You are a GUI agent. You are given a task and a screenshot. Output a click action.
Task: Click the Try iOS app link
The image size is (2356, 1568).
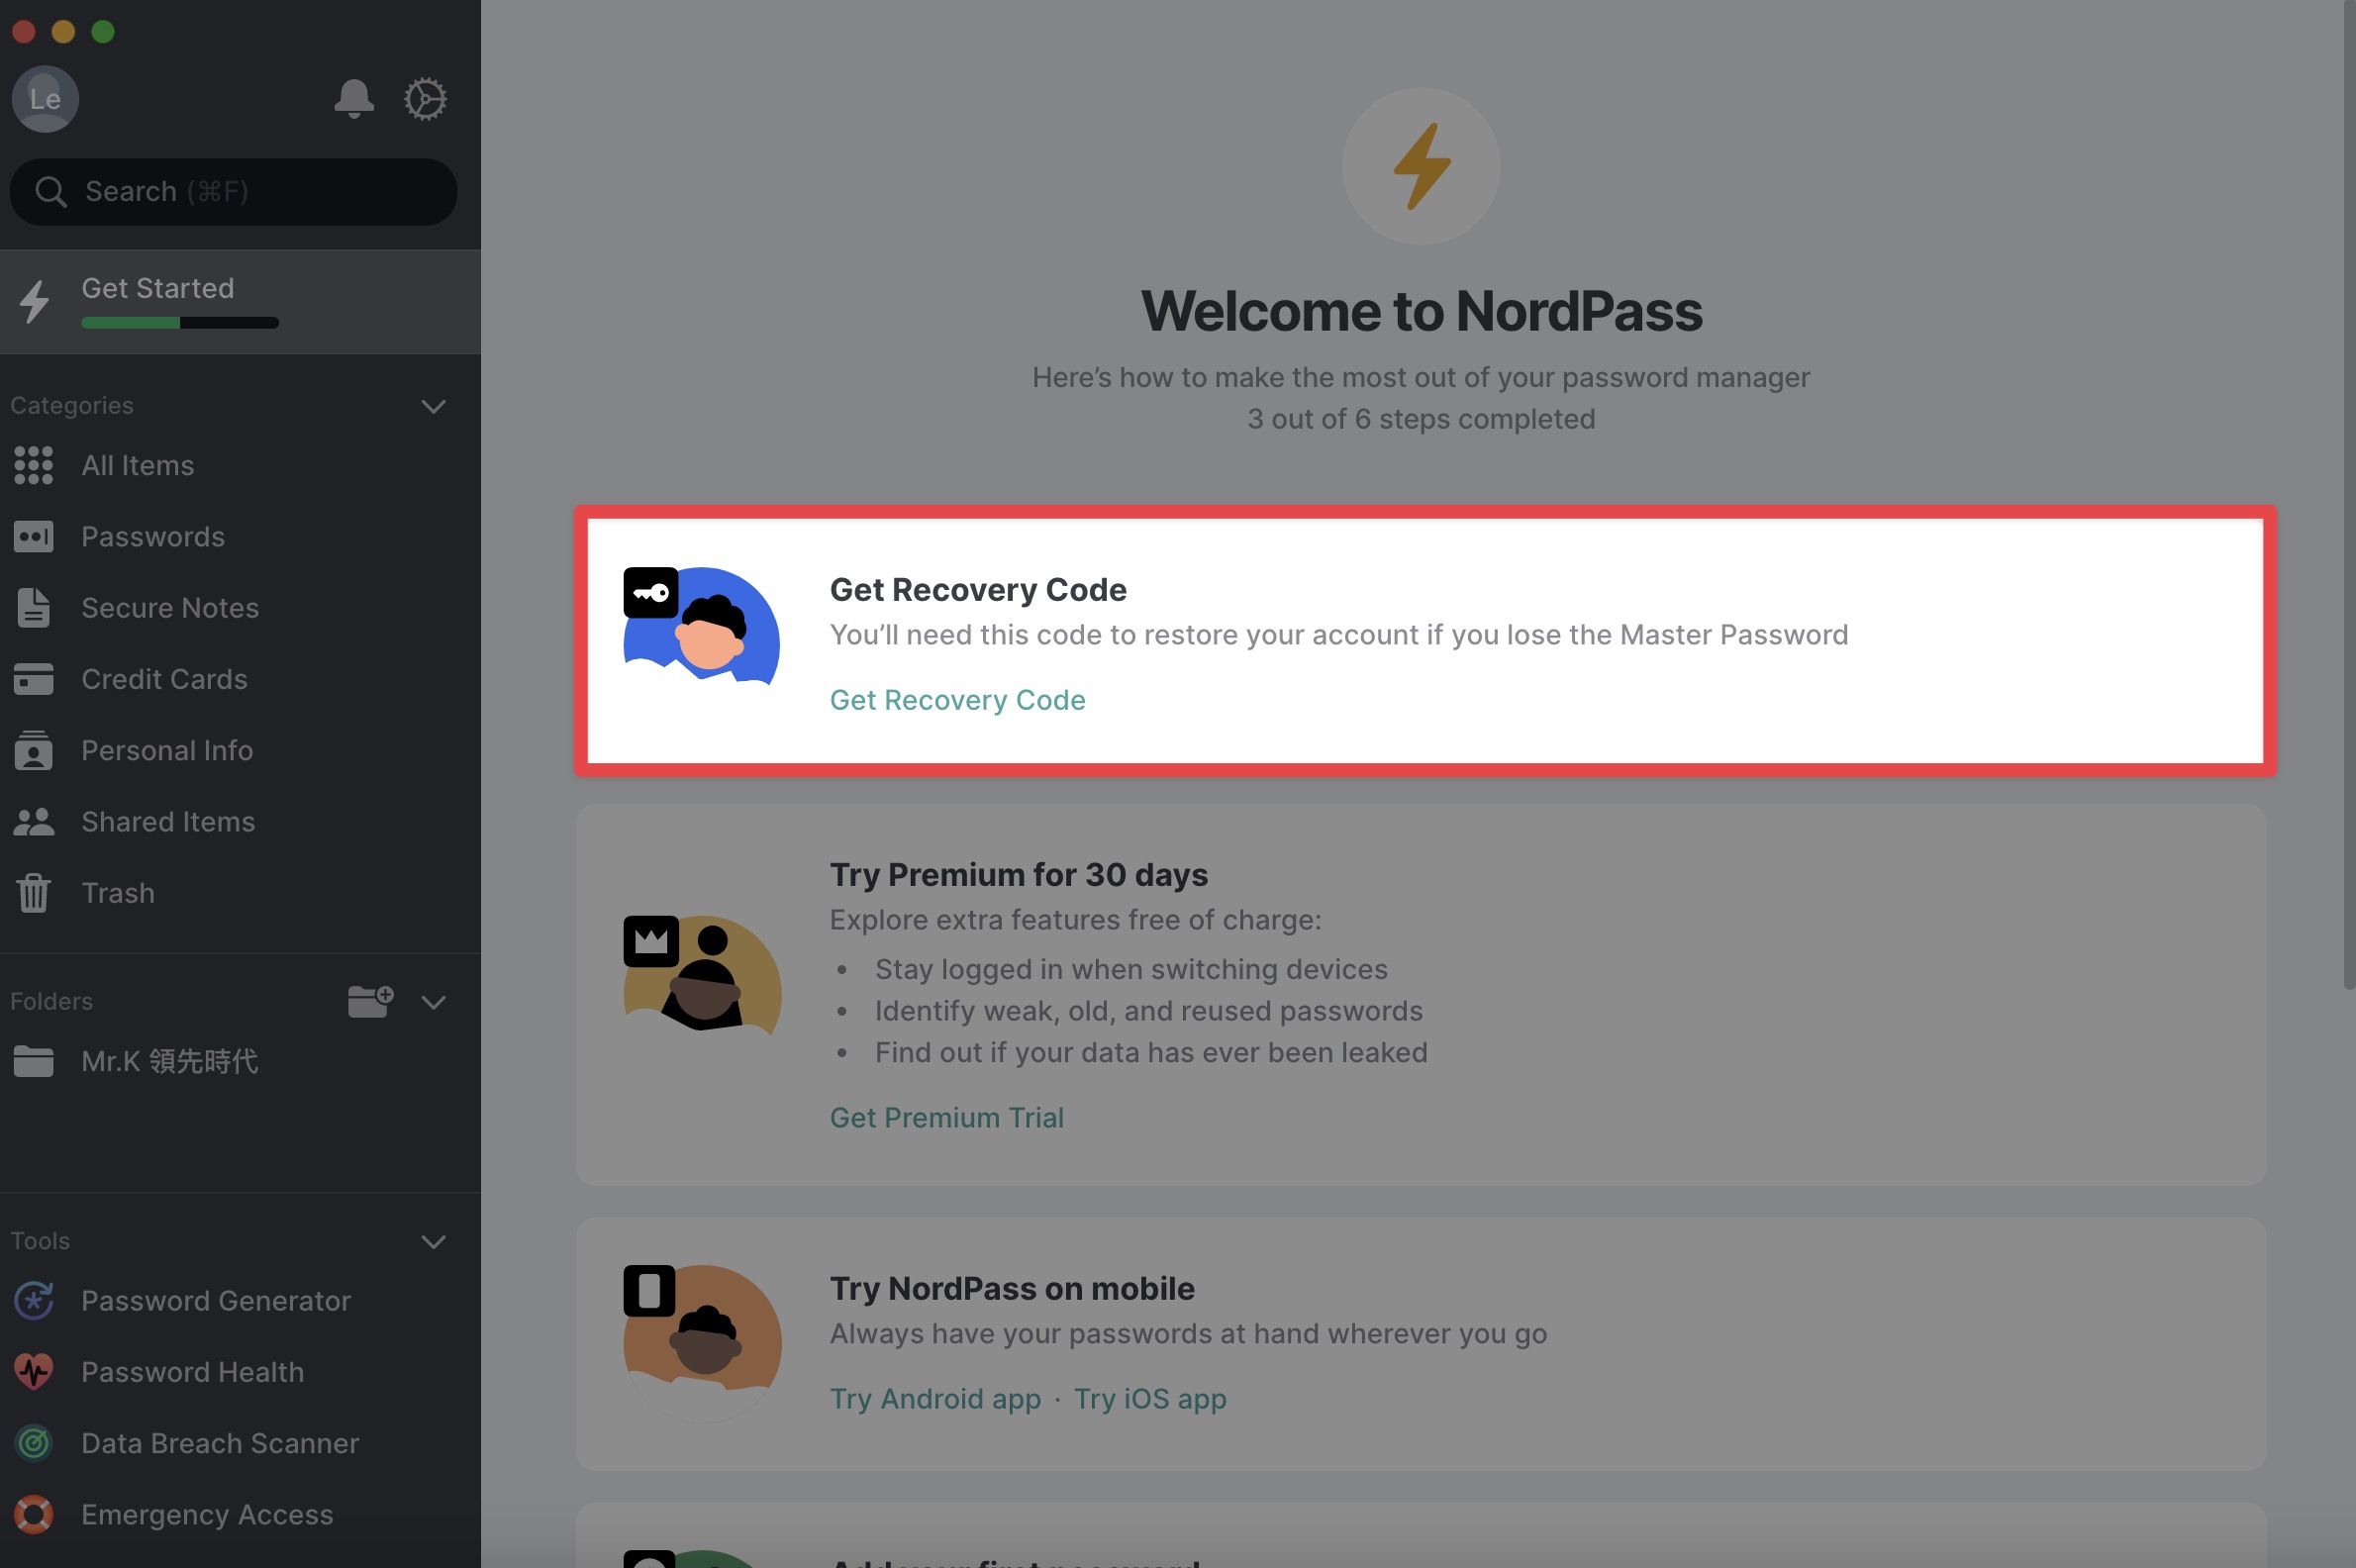(1150, 1398)
